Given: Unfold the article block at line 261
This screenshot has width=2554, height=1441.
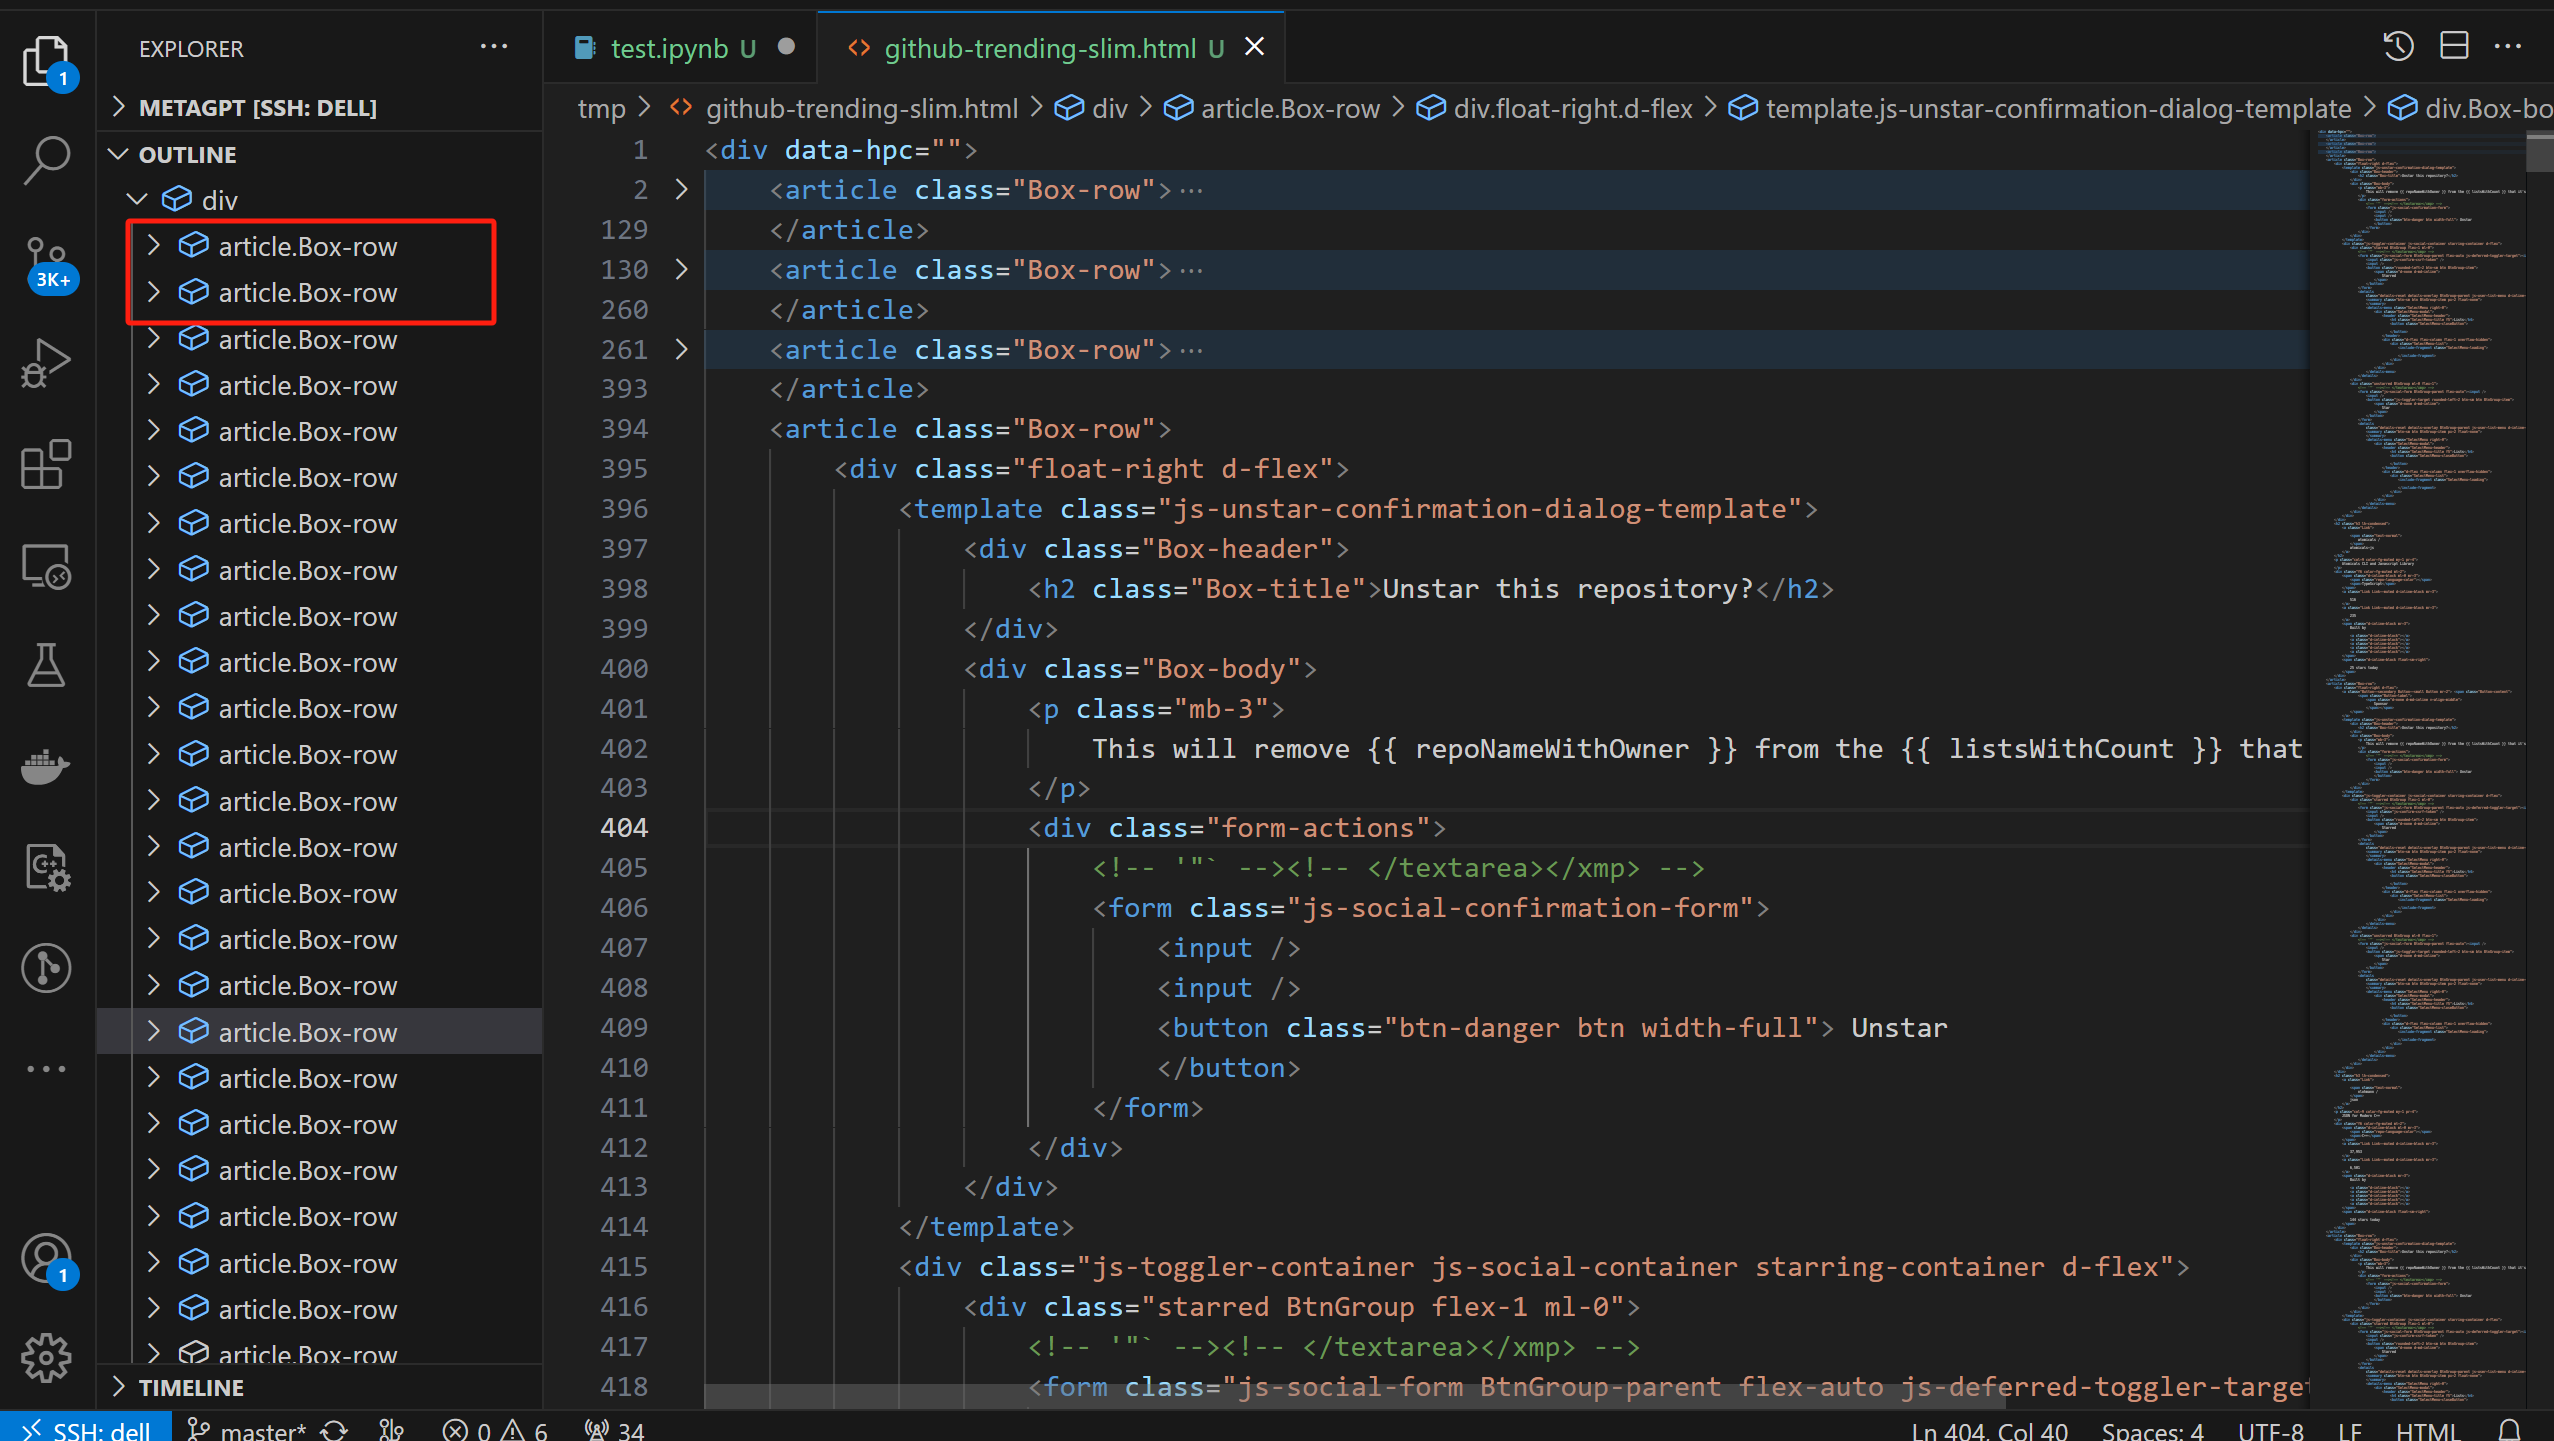Looking at the screenshot, I should pyautogui.click(x=681, y=349).
